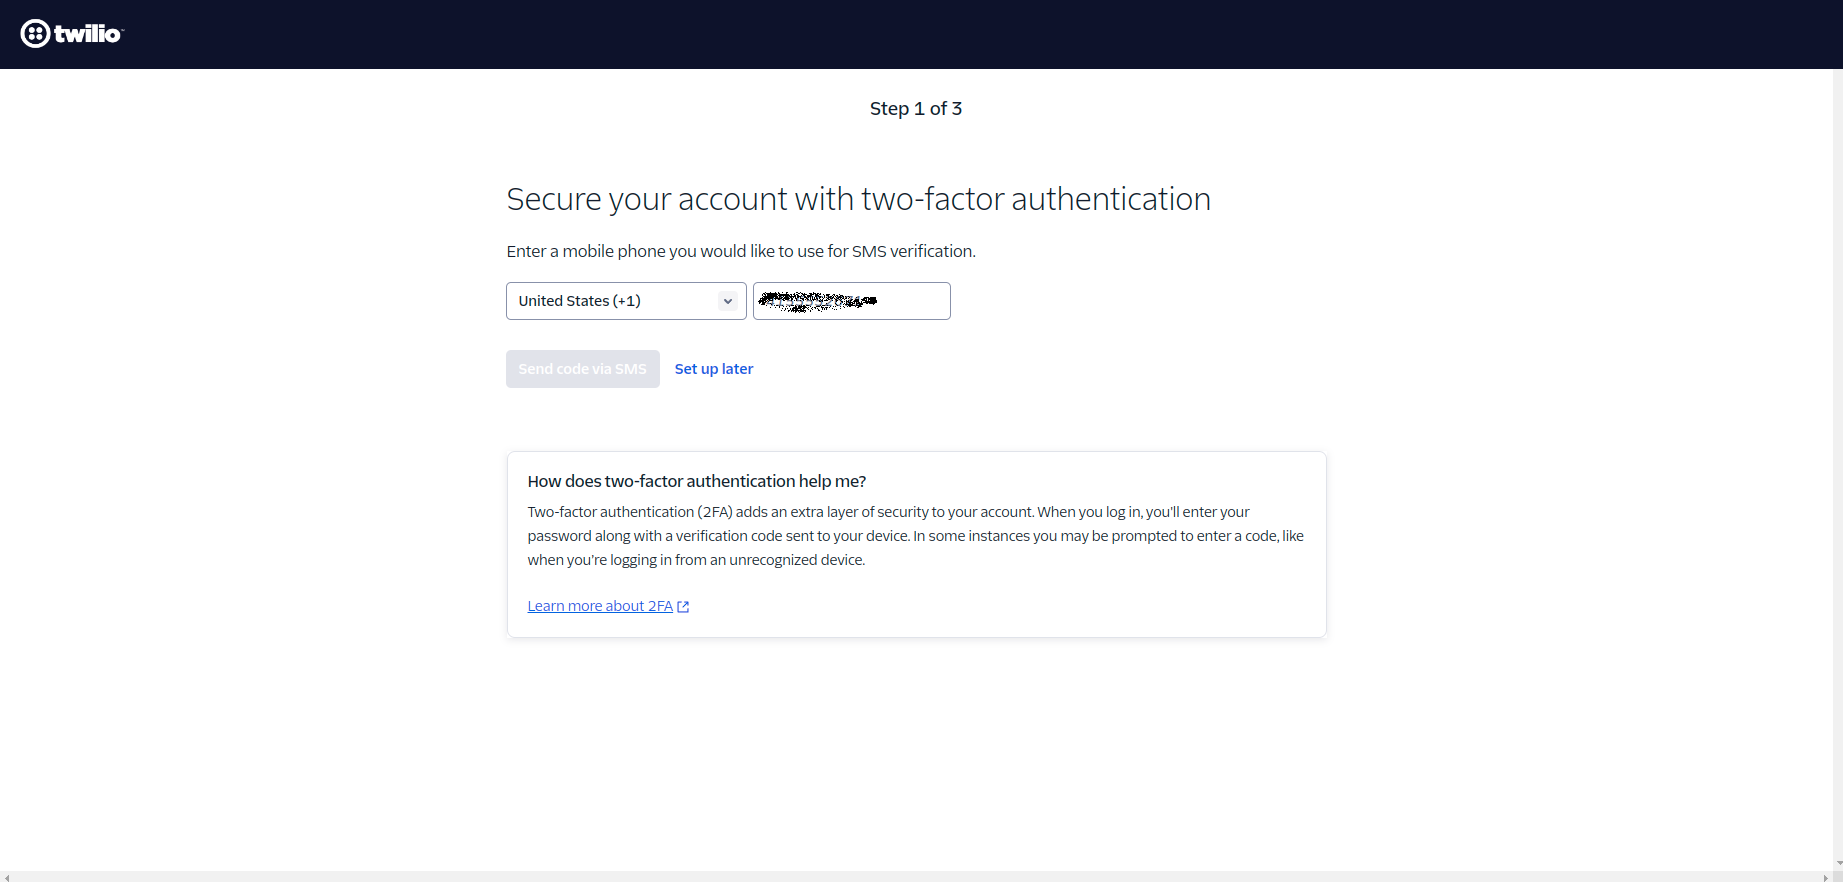This screenshot has height=882, width=1843.
Task: Click the Secure your account heading
Action: 858,199
